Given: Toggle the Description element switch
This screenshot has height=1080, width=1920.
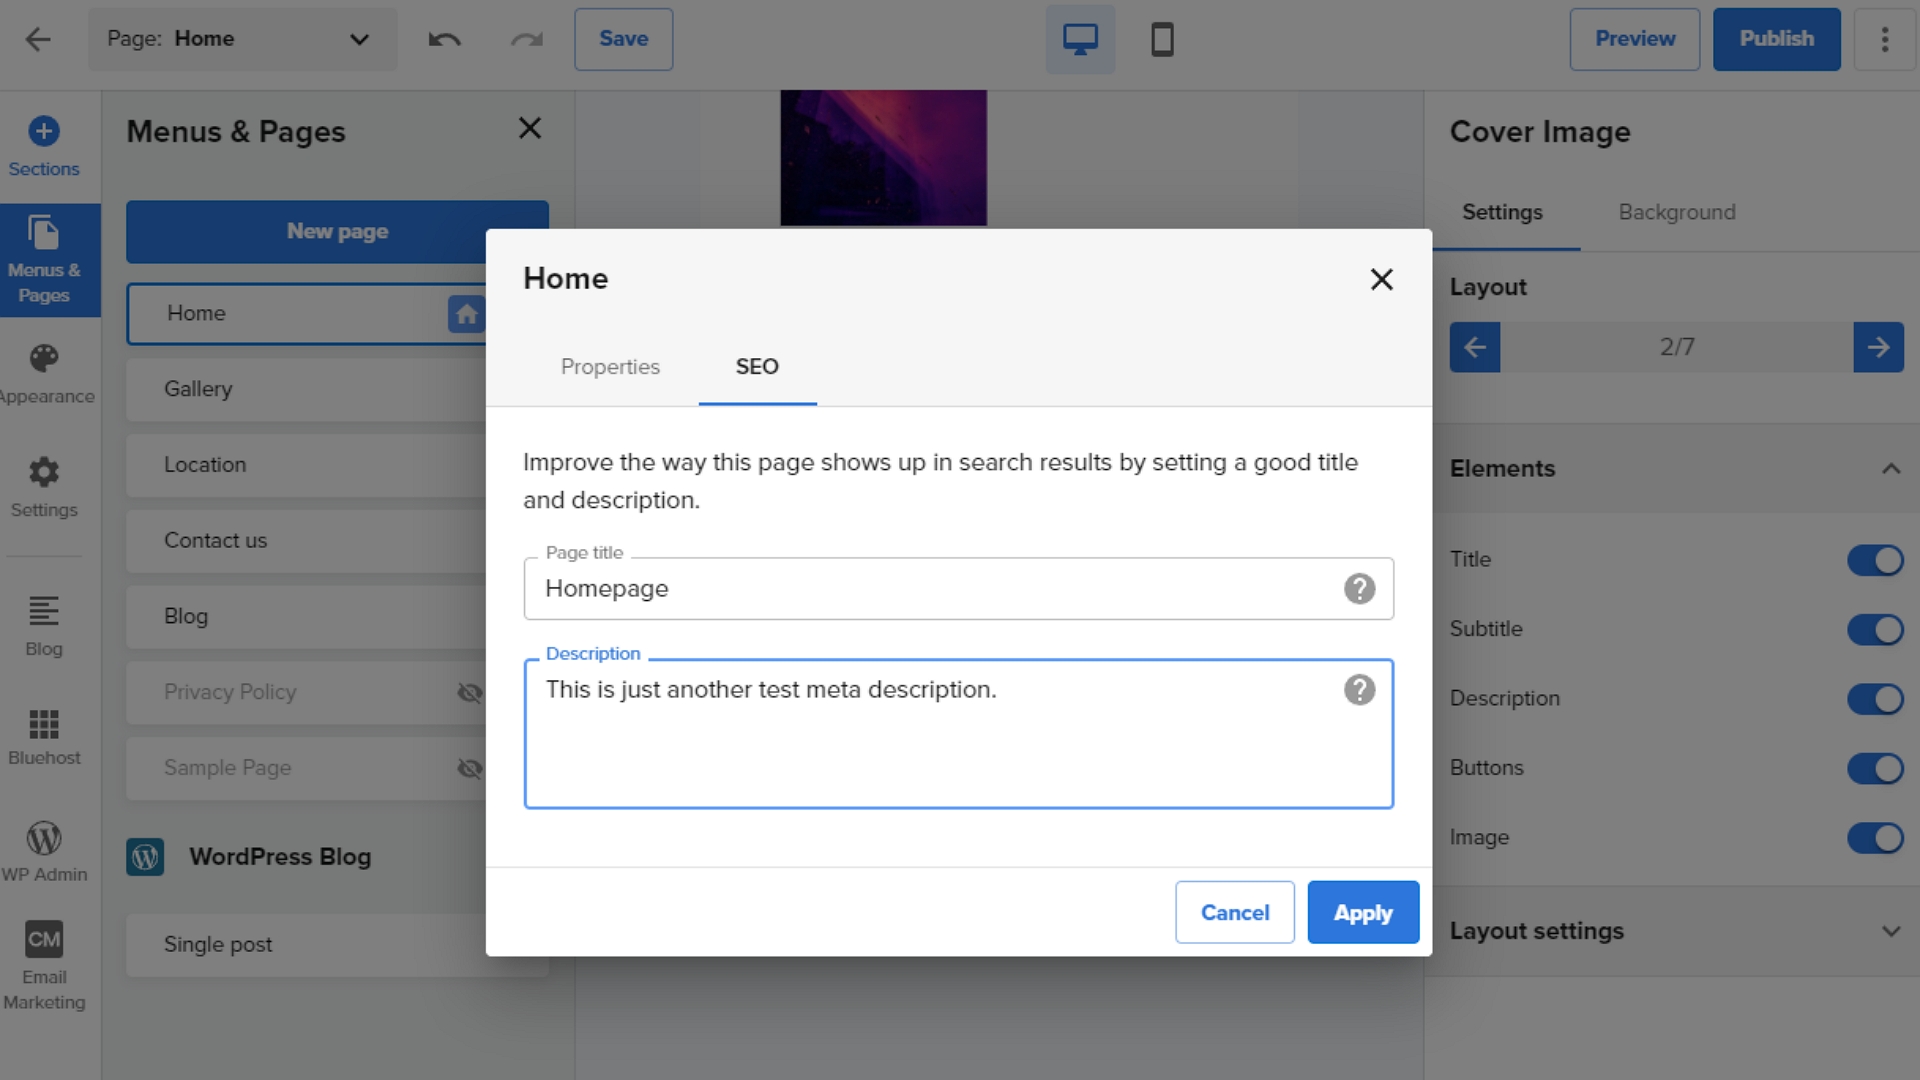Looking at the screenshot, I should [1875, 699].
